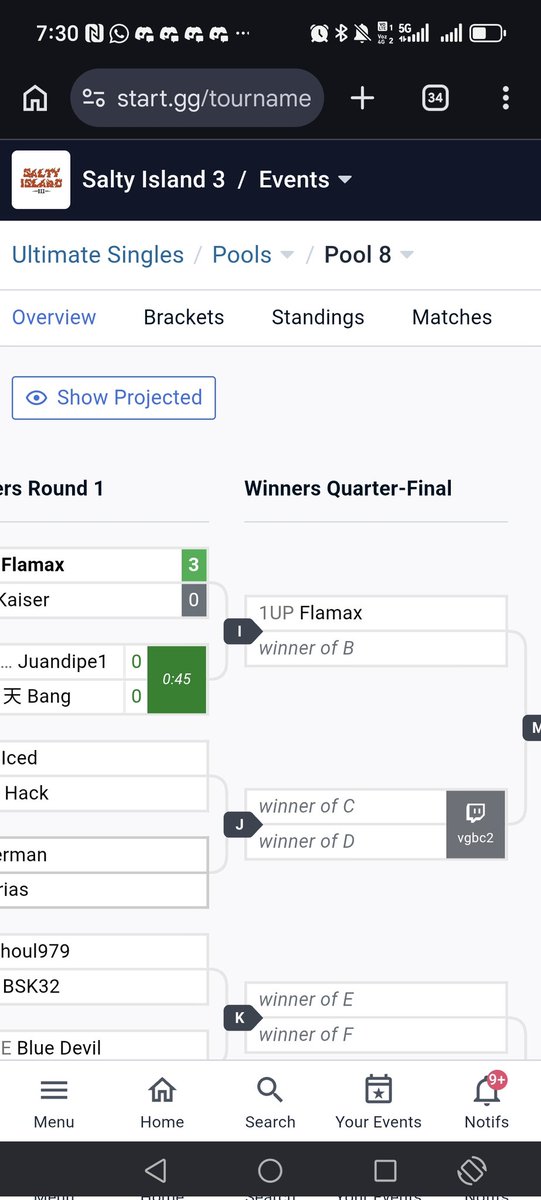The height and width of the screenshot is (1200, 541).
Task: Tap the browser home icon
Action: [x=35, y=98]
